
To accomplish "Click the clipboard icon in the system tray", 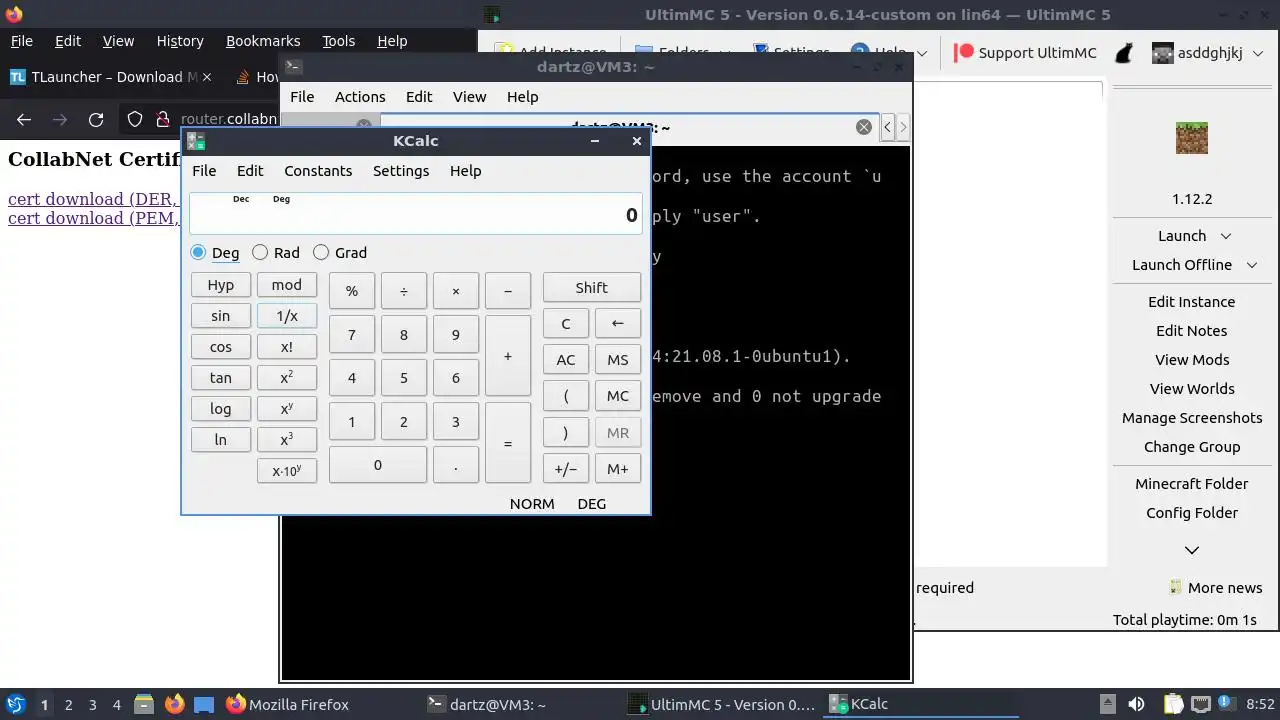I will [x=1174, y=704].
